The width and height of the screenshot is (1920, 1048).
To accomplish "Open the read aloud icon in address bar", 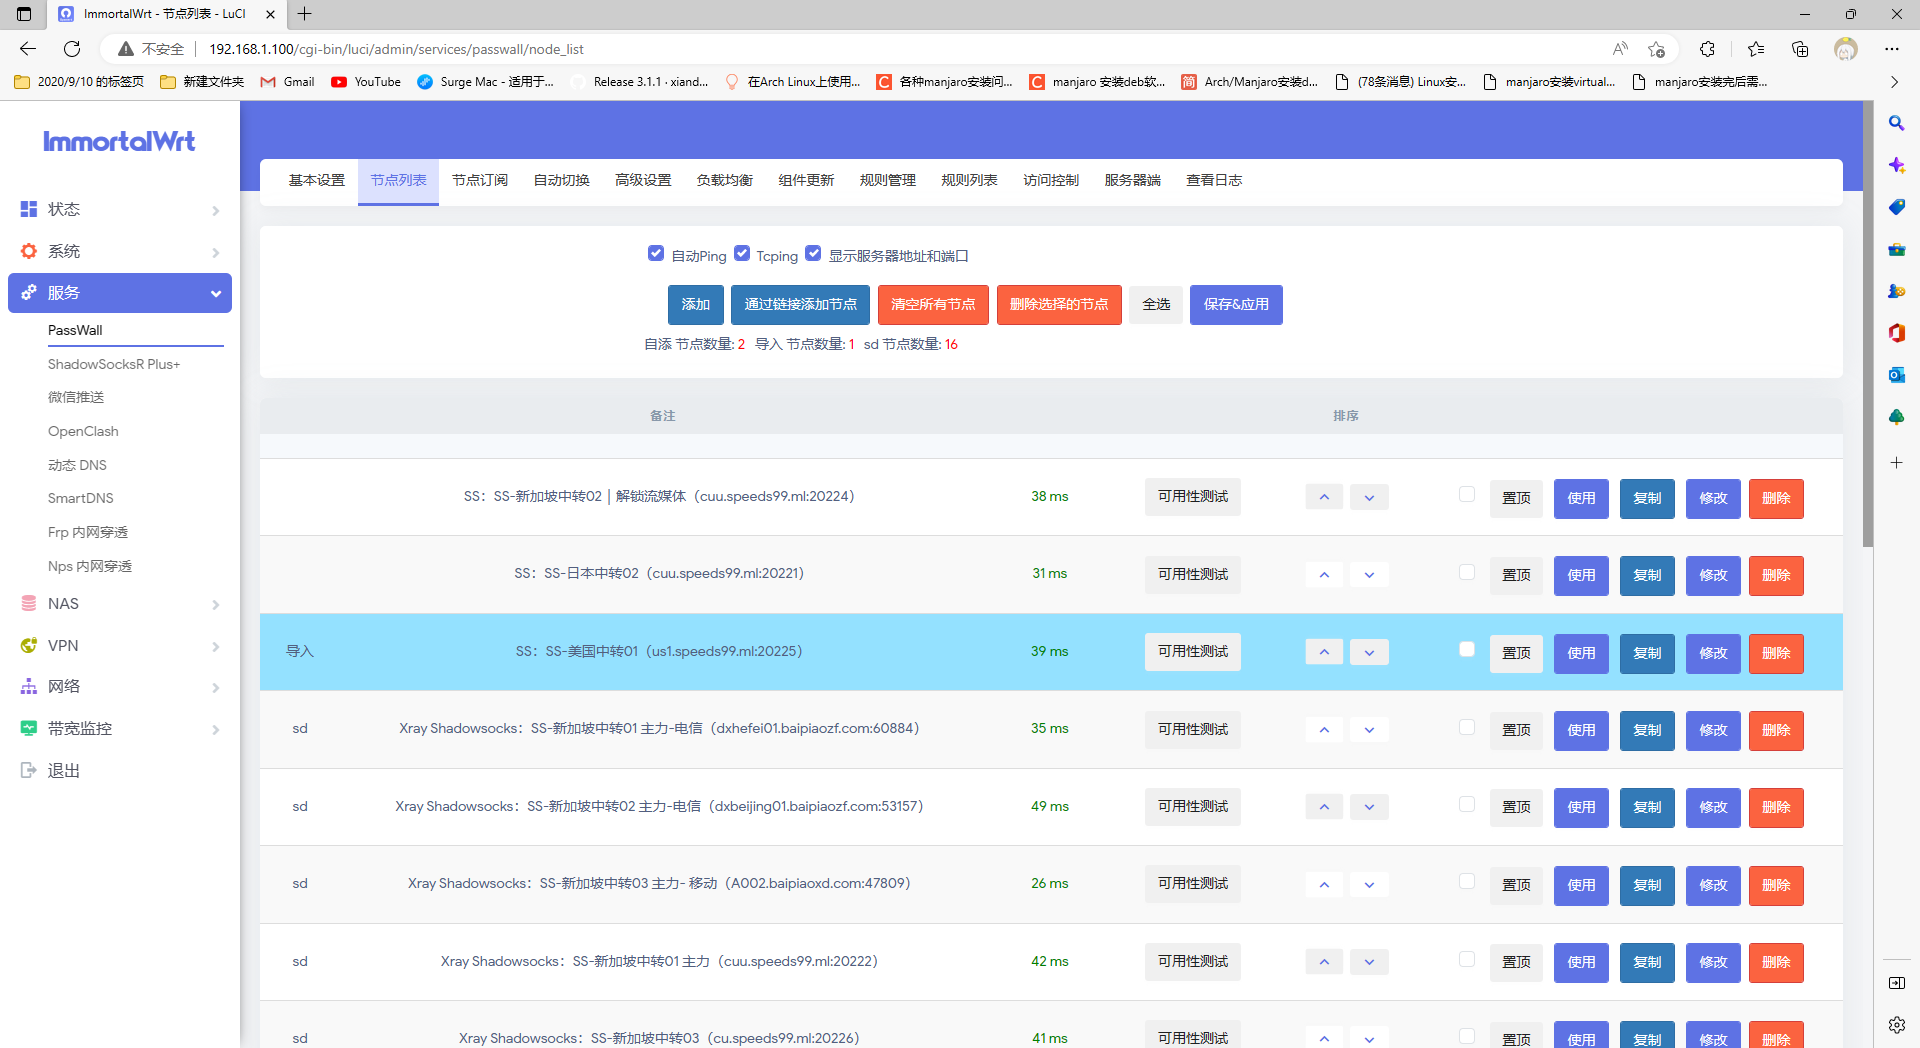I will 1620,49.
